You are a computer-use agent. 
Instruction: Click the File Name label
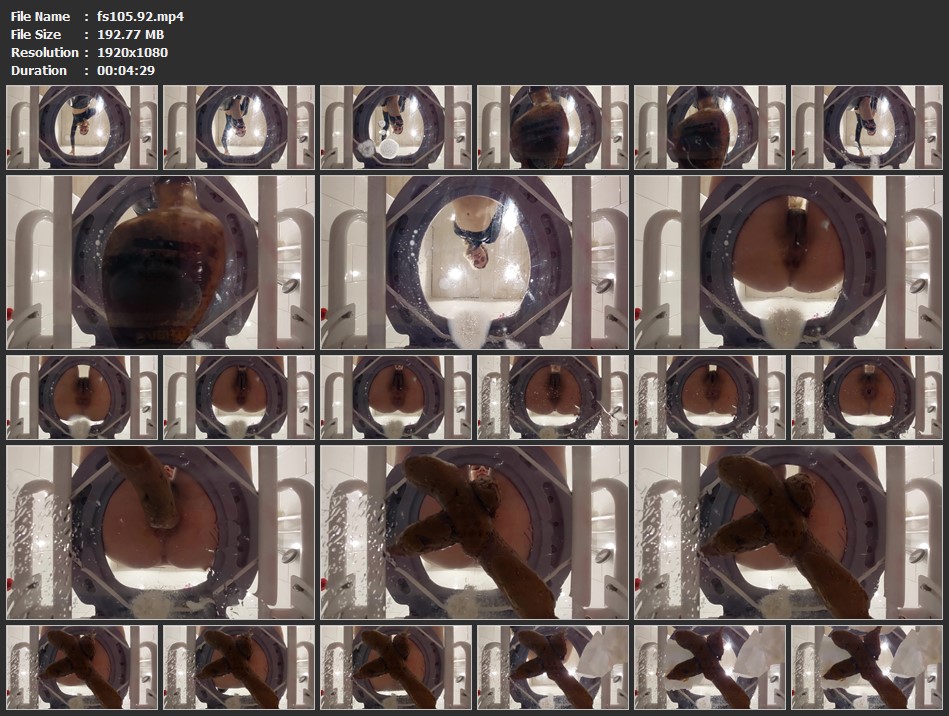coord(40,17)
